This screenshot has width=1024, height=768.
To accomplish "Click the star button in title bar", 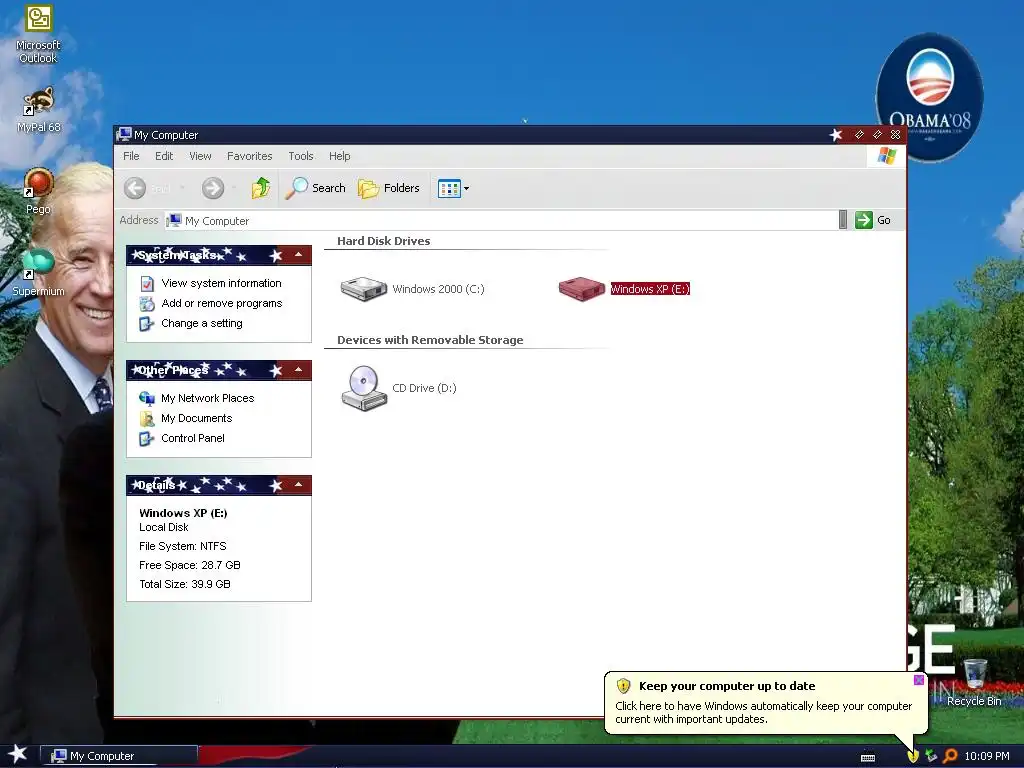I will [x=836, y=135].
